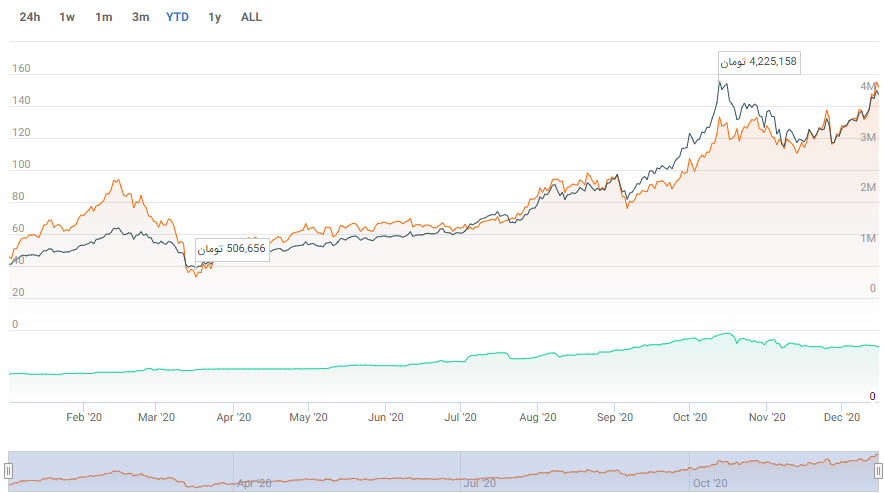Image resolution: width=884 pixels, height=493 pixels.
Task: Select the 24h time range
Action: 30,17
